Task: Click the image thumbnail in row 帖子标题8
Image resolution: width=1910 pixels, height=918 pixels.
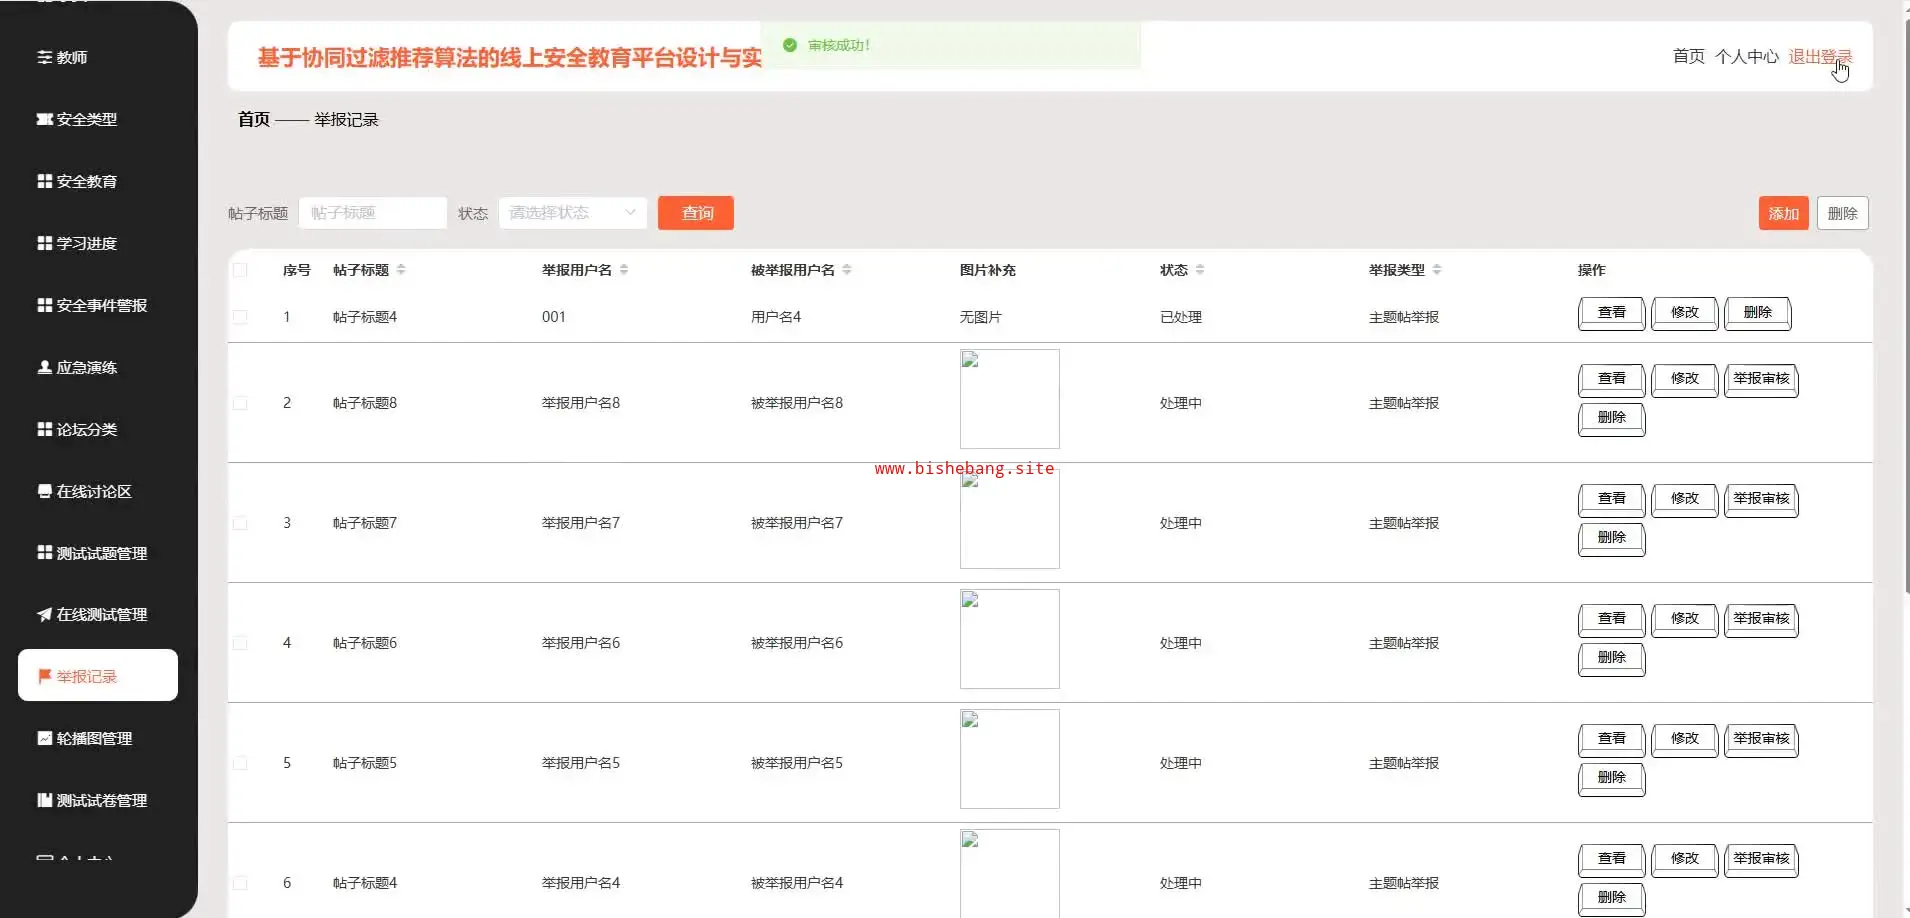Action: (x=1010, y=399)
